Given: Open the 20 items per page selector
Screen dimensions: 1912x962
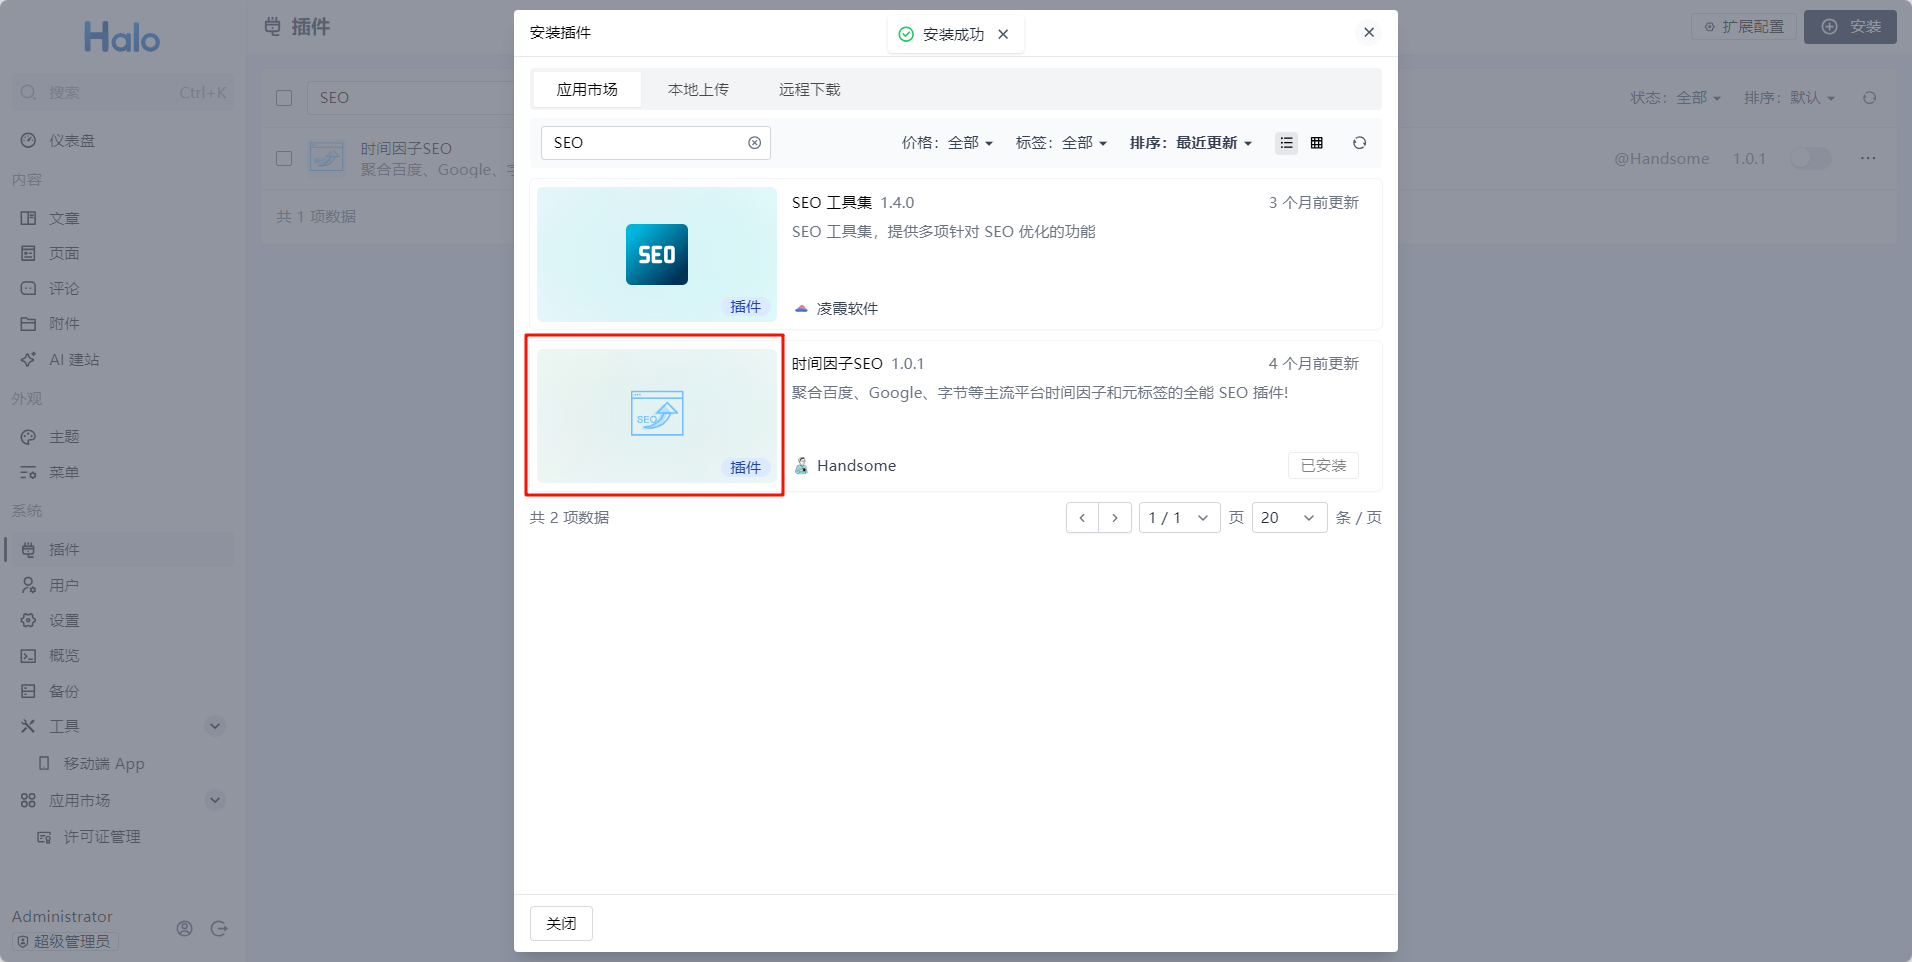Looking at the screenshot, I should [1289, 518].
